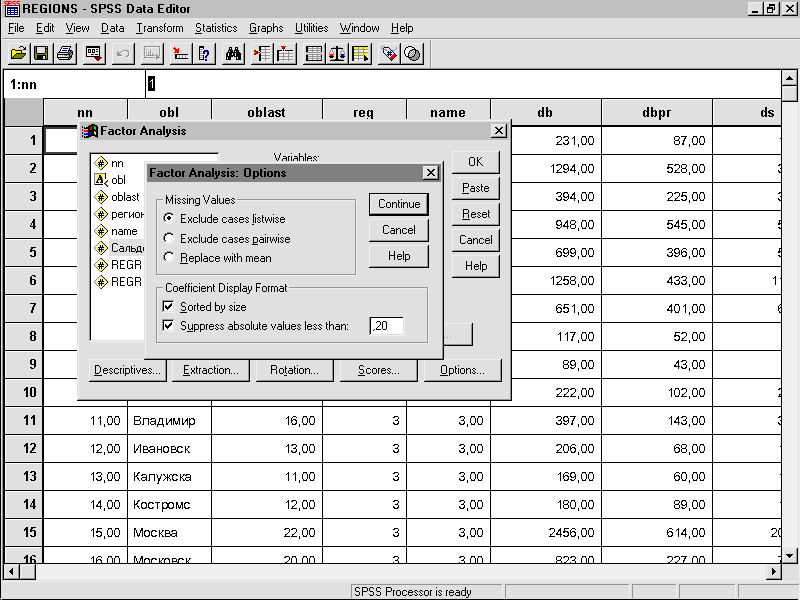
Task: Click Help in the Factor Analysis dialog
Action: click(476, 266)
